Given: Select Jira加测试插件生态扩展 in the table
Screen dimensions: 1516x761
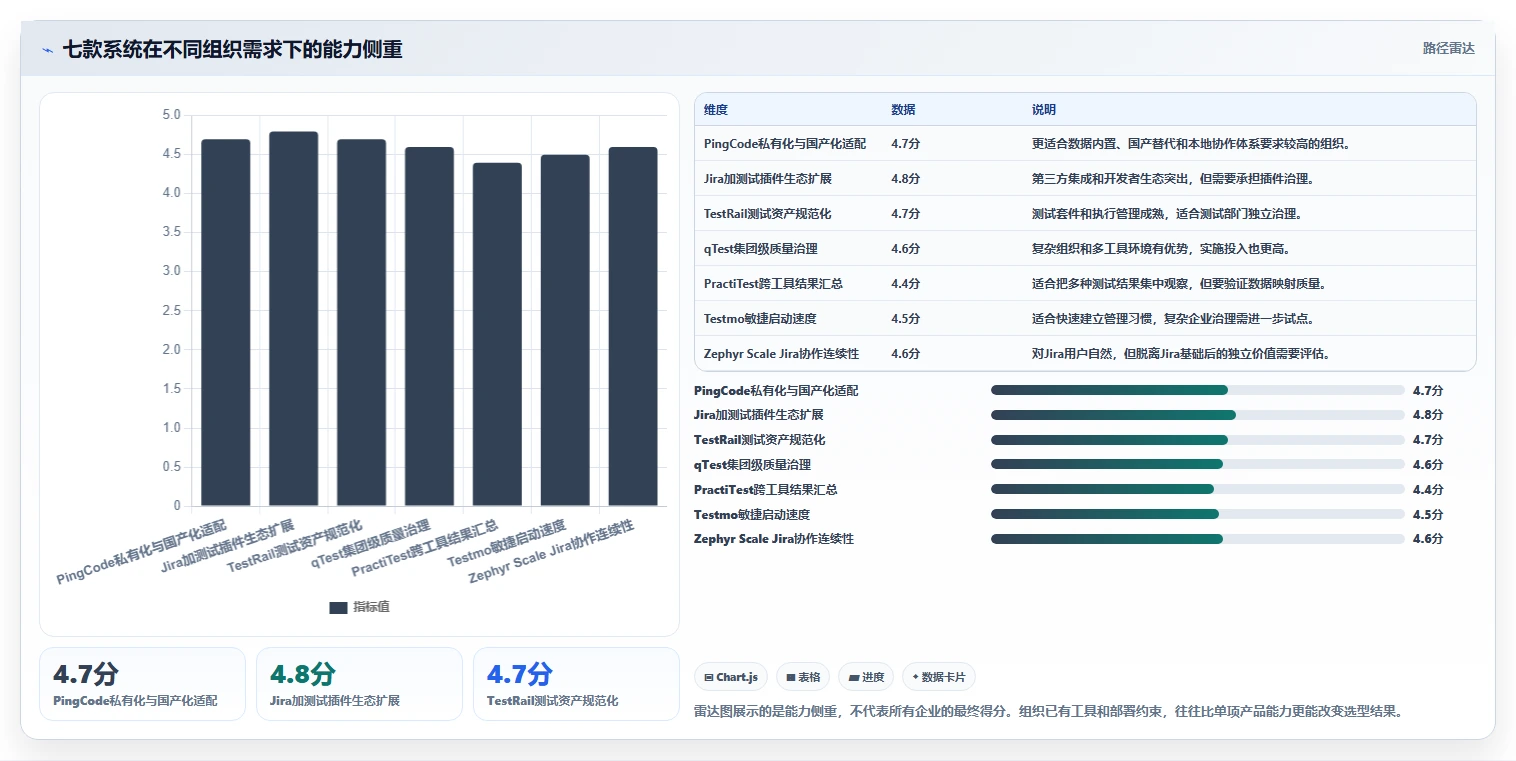Looking at the screenshot, I should (768, 179).
